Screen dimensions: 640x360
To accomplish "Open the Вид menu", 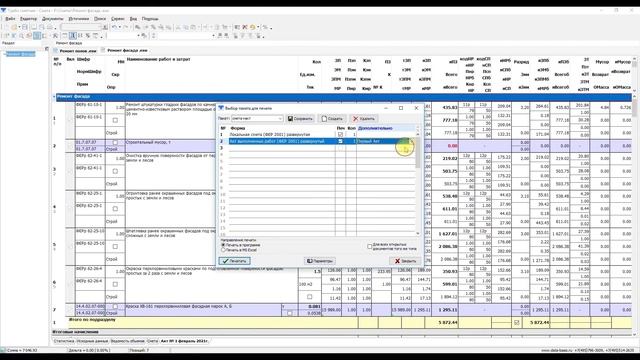I will click(x=133, y=19).
